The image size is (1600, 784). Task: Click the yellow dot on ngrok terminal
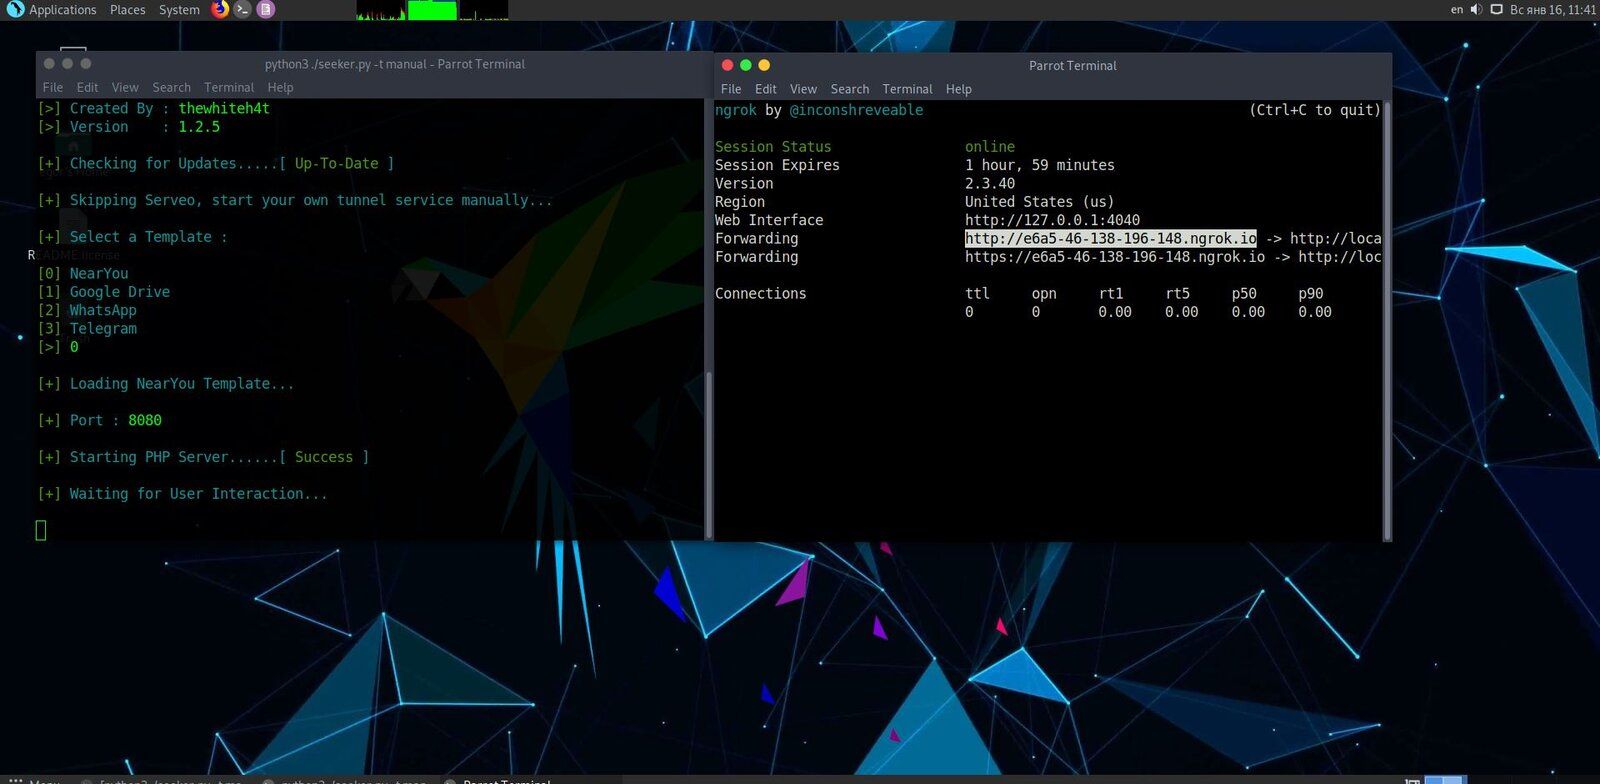[764, 65]
